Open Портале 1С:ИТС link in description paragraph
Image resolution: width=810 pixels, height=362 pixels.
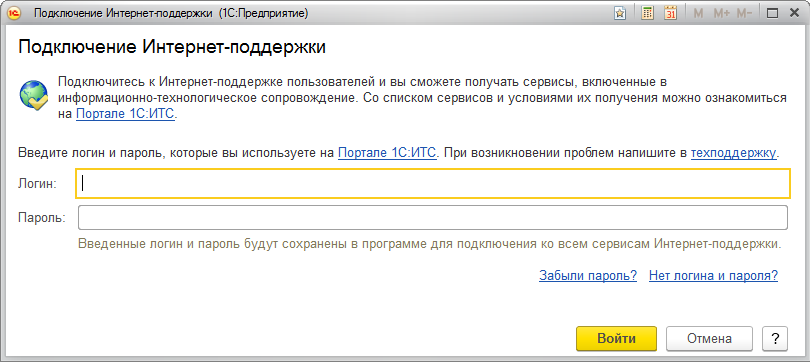[126, 114]
